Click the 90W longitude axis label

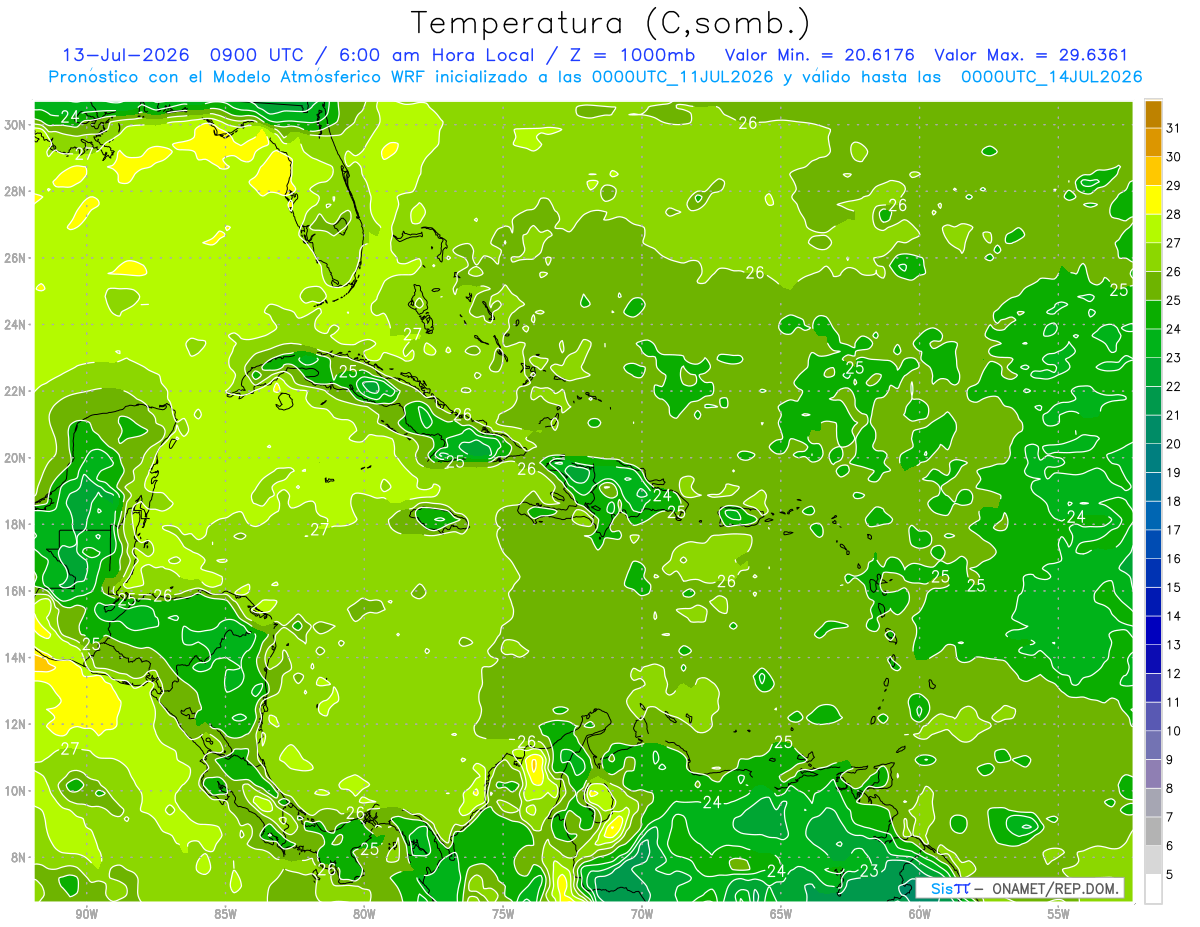pyautogui.click(x=86, y=913)
